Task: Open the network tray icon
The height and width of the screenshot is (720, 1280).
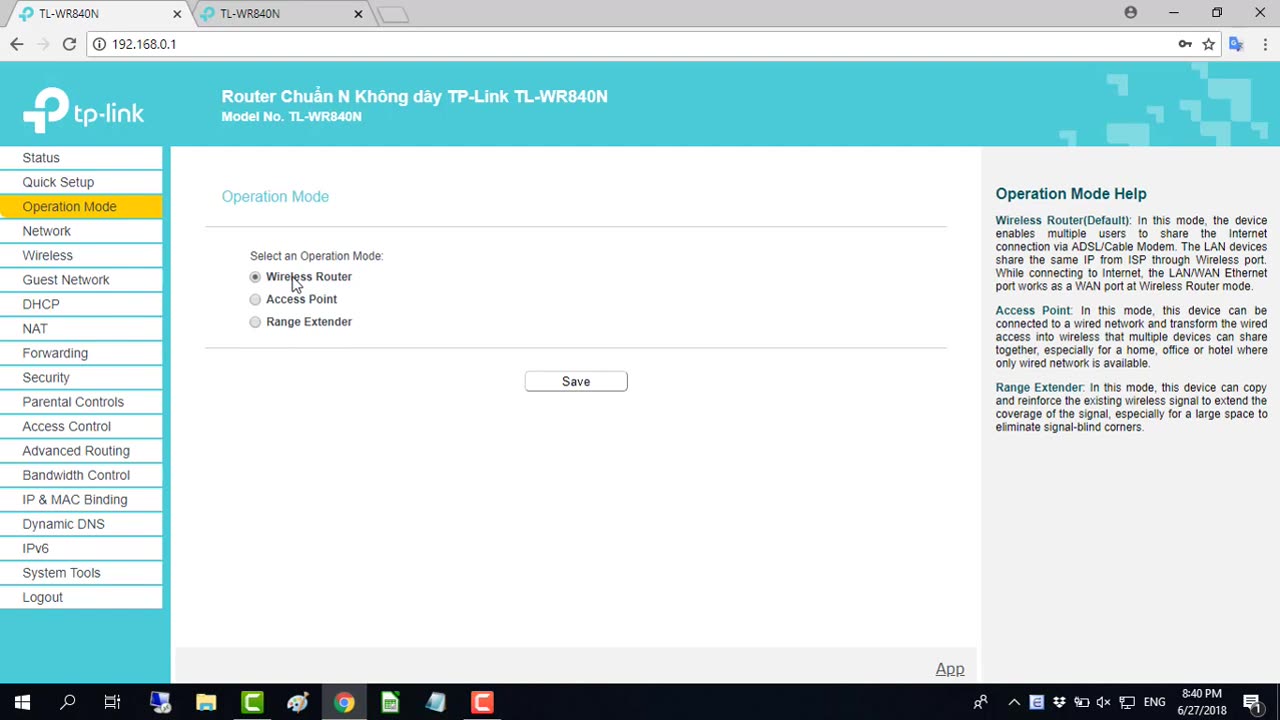Action: point(1127,702)
